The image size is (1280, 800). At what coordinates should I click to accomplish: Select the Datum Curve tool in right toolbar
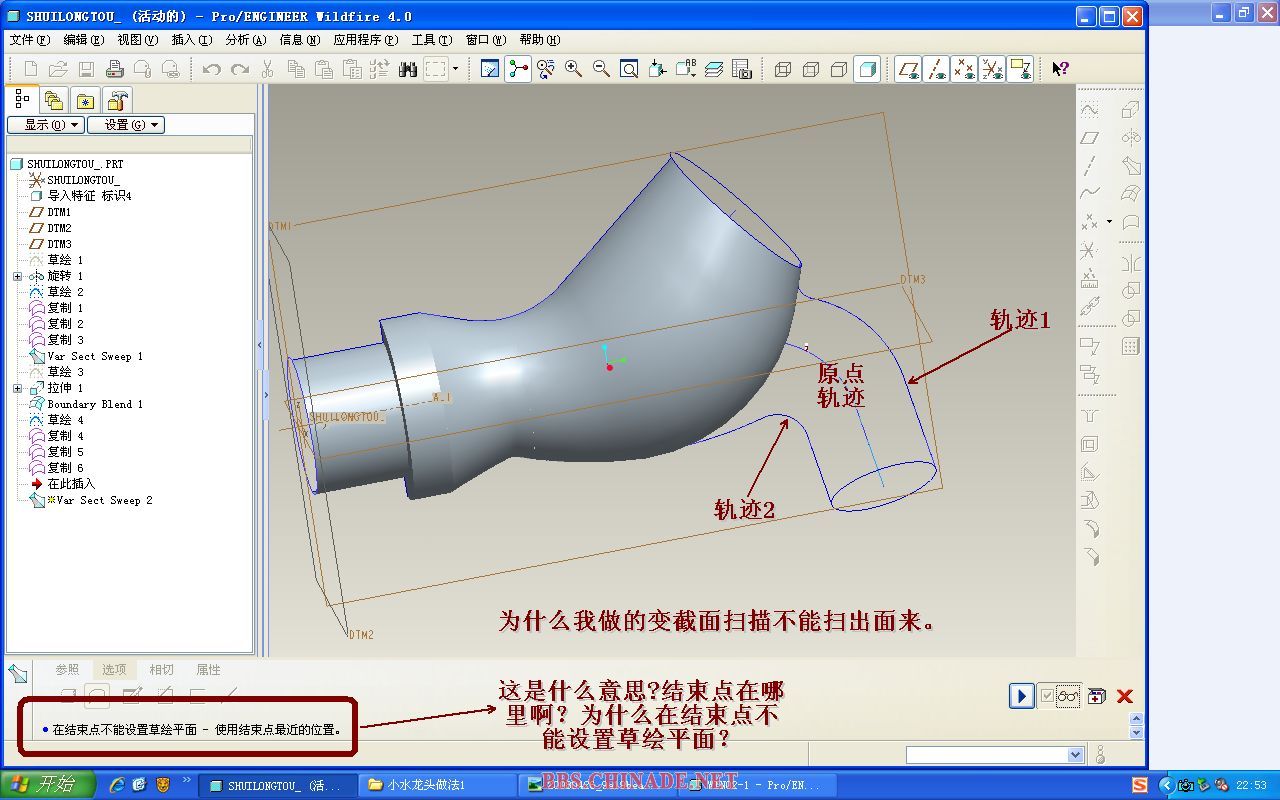1090,194
